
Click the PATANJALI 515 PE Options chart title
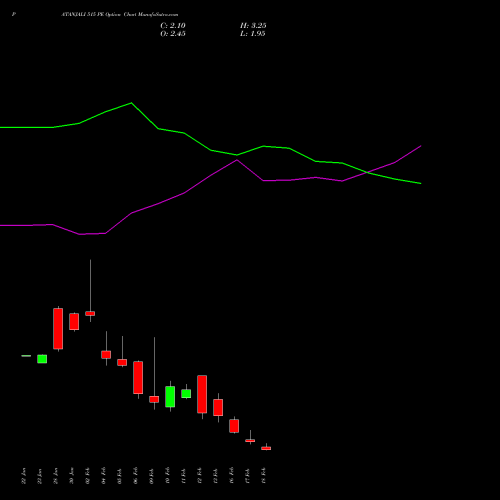[x=119, y=15]
